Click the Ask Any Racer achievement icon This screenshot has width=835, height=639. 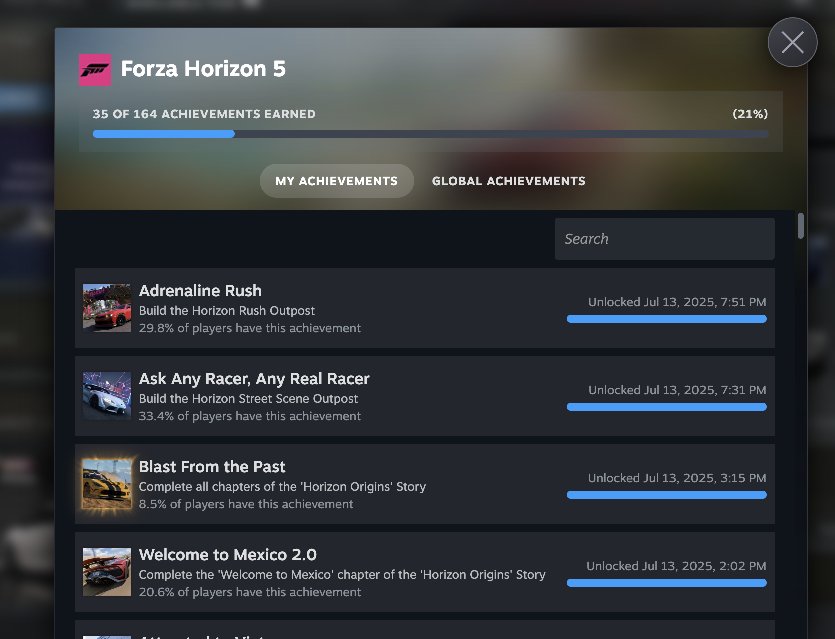(x=107, y=395)
